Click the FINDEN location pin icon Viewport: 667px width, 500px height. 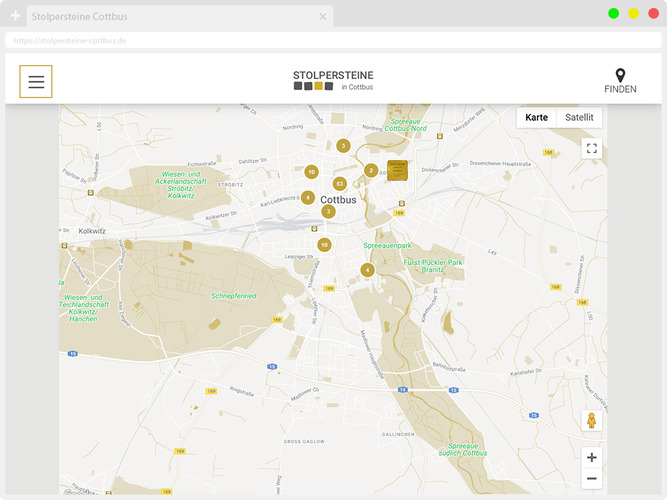click(620, 77)
